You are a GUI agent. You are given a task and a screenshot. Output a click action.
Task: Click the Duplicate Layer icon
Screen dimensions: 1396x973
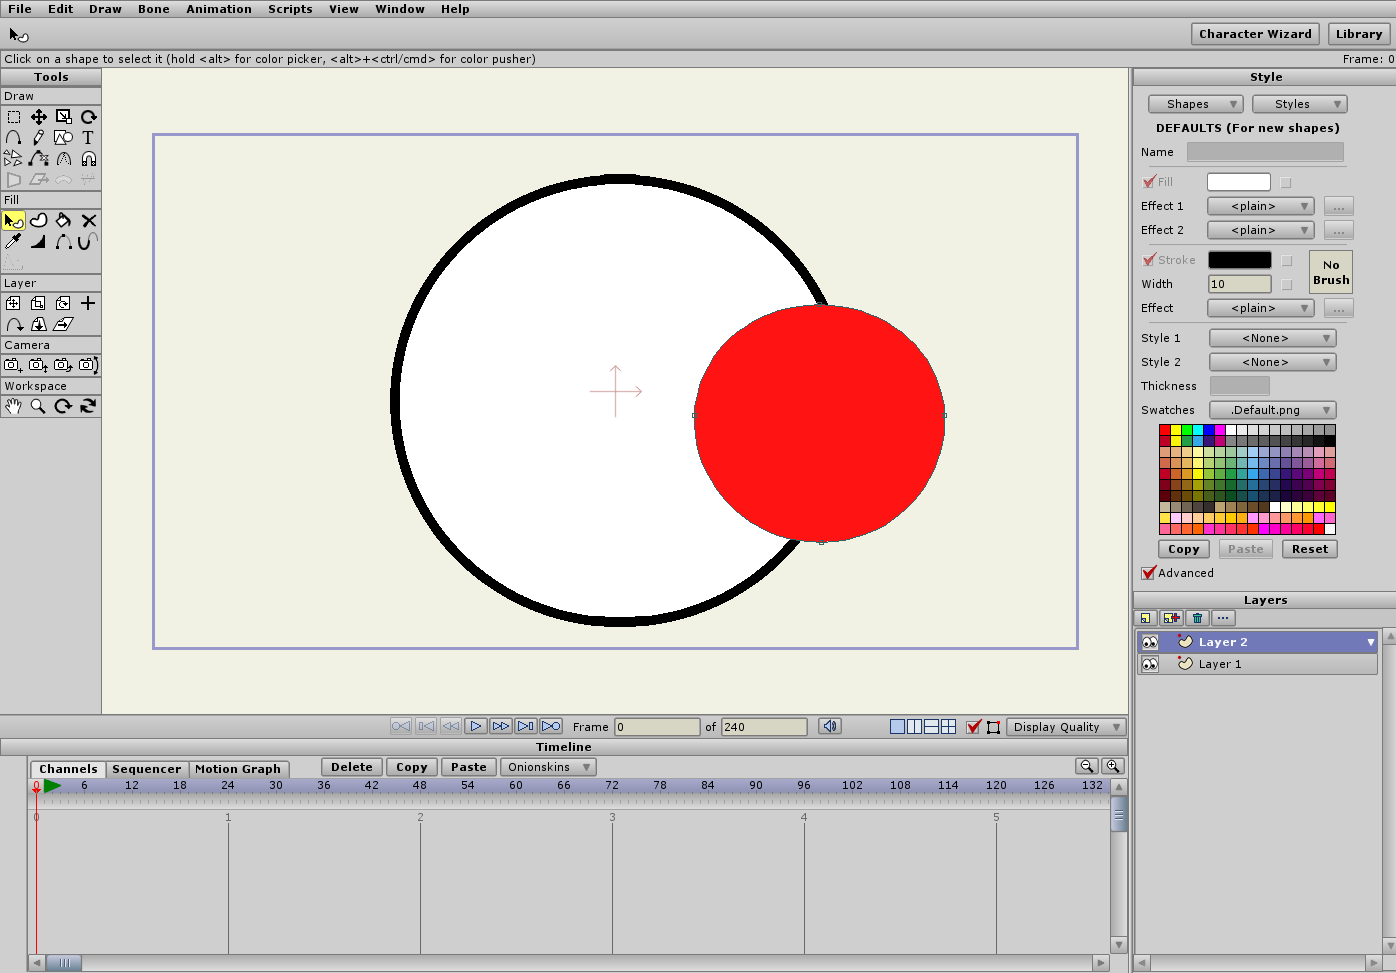pos(1172,618)
